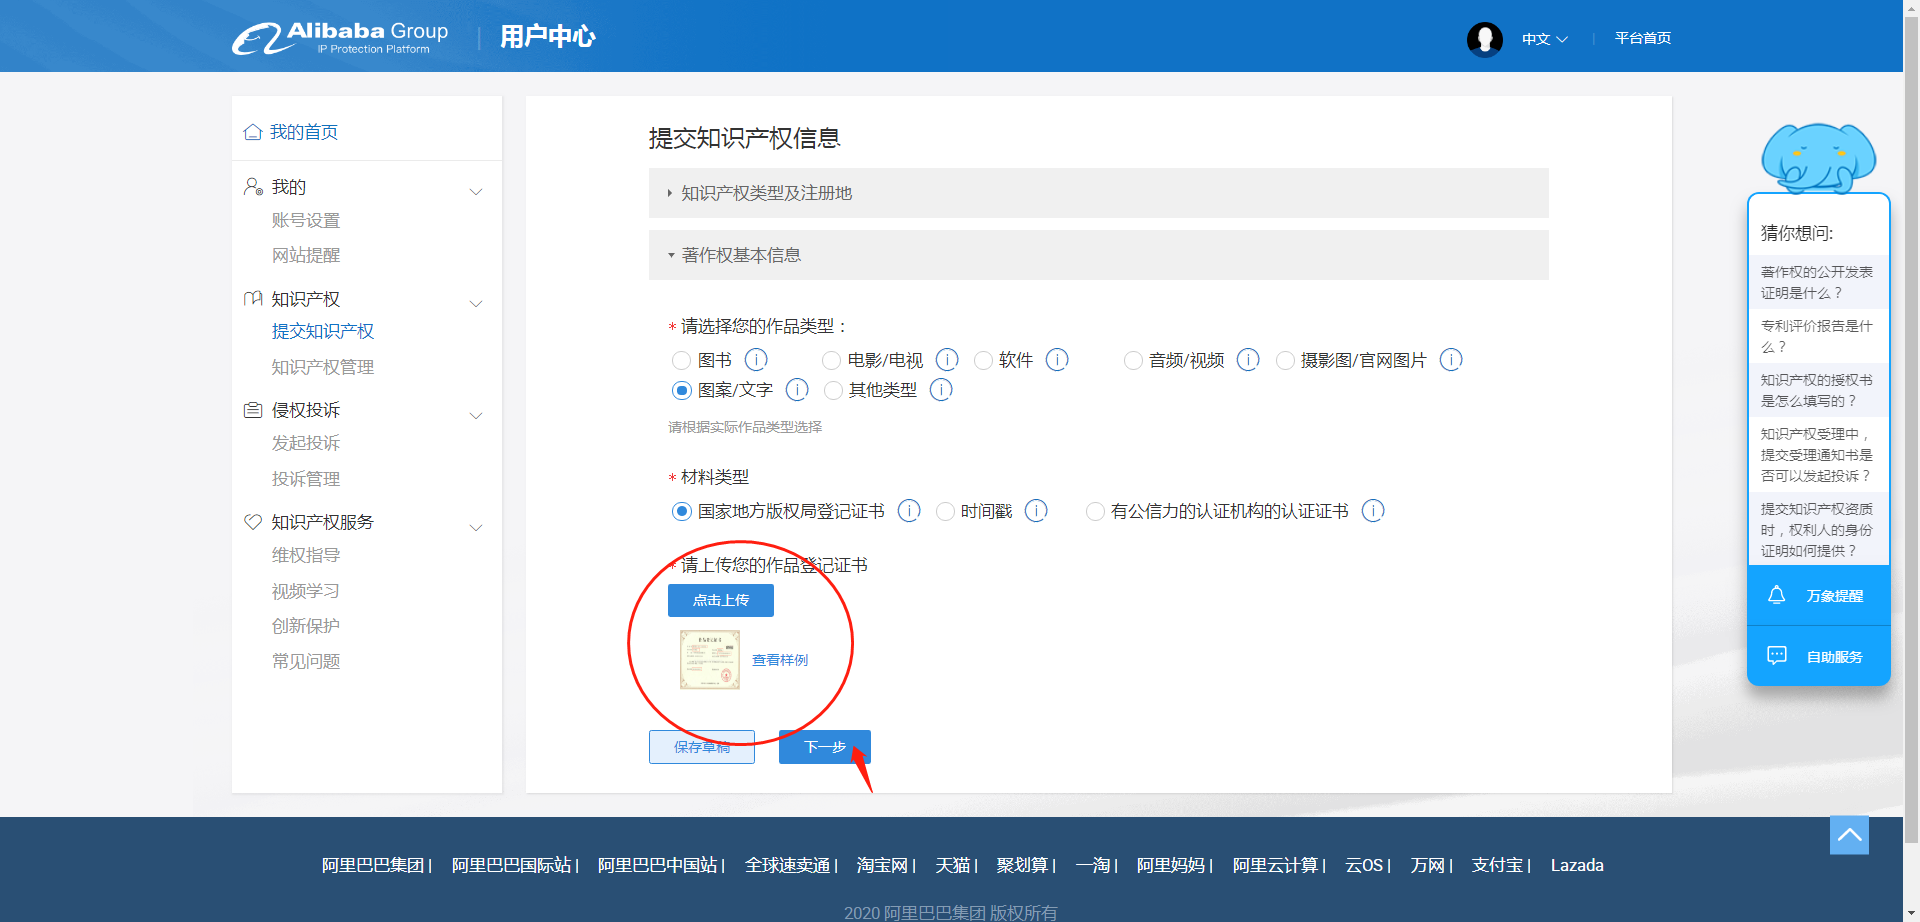Open 网站提醒 in sidebar
Screen dimensions: 1920x922
306,255
